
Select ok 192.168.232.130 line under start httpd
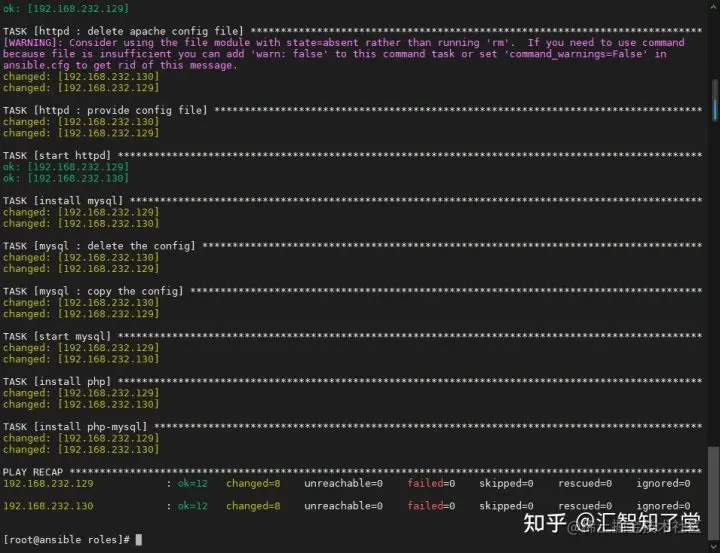point(66,178)
